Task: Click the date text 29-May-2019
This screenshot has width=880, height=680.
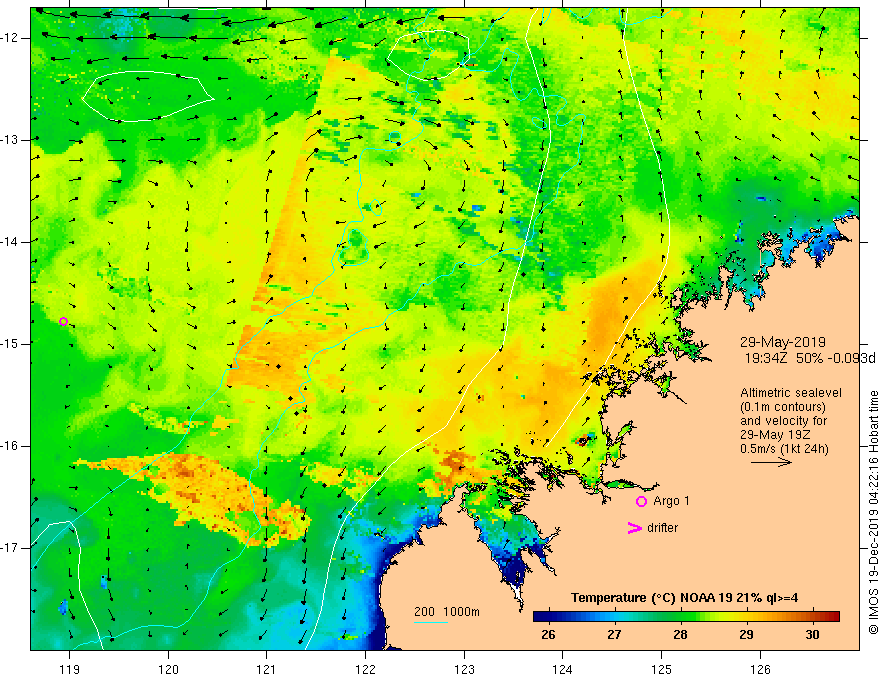Action: (782, 342)
